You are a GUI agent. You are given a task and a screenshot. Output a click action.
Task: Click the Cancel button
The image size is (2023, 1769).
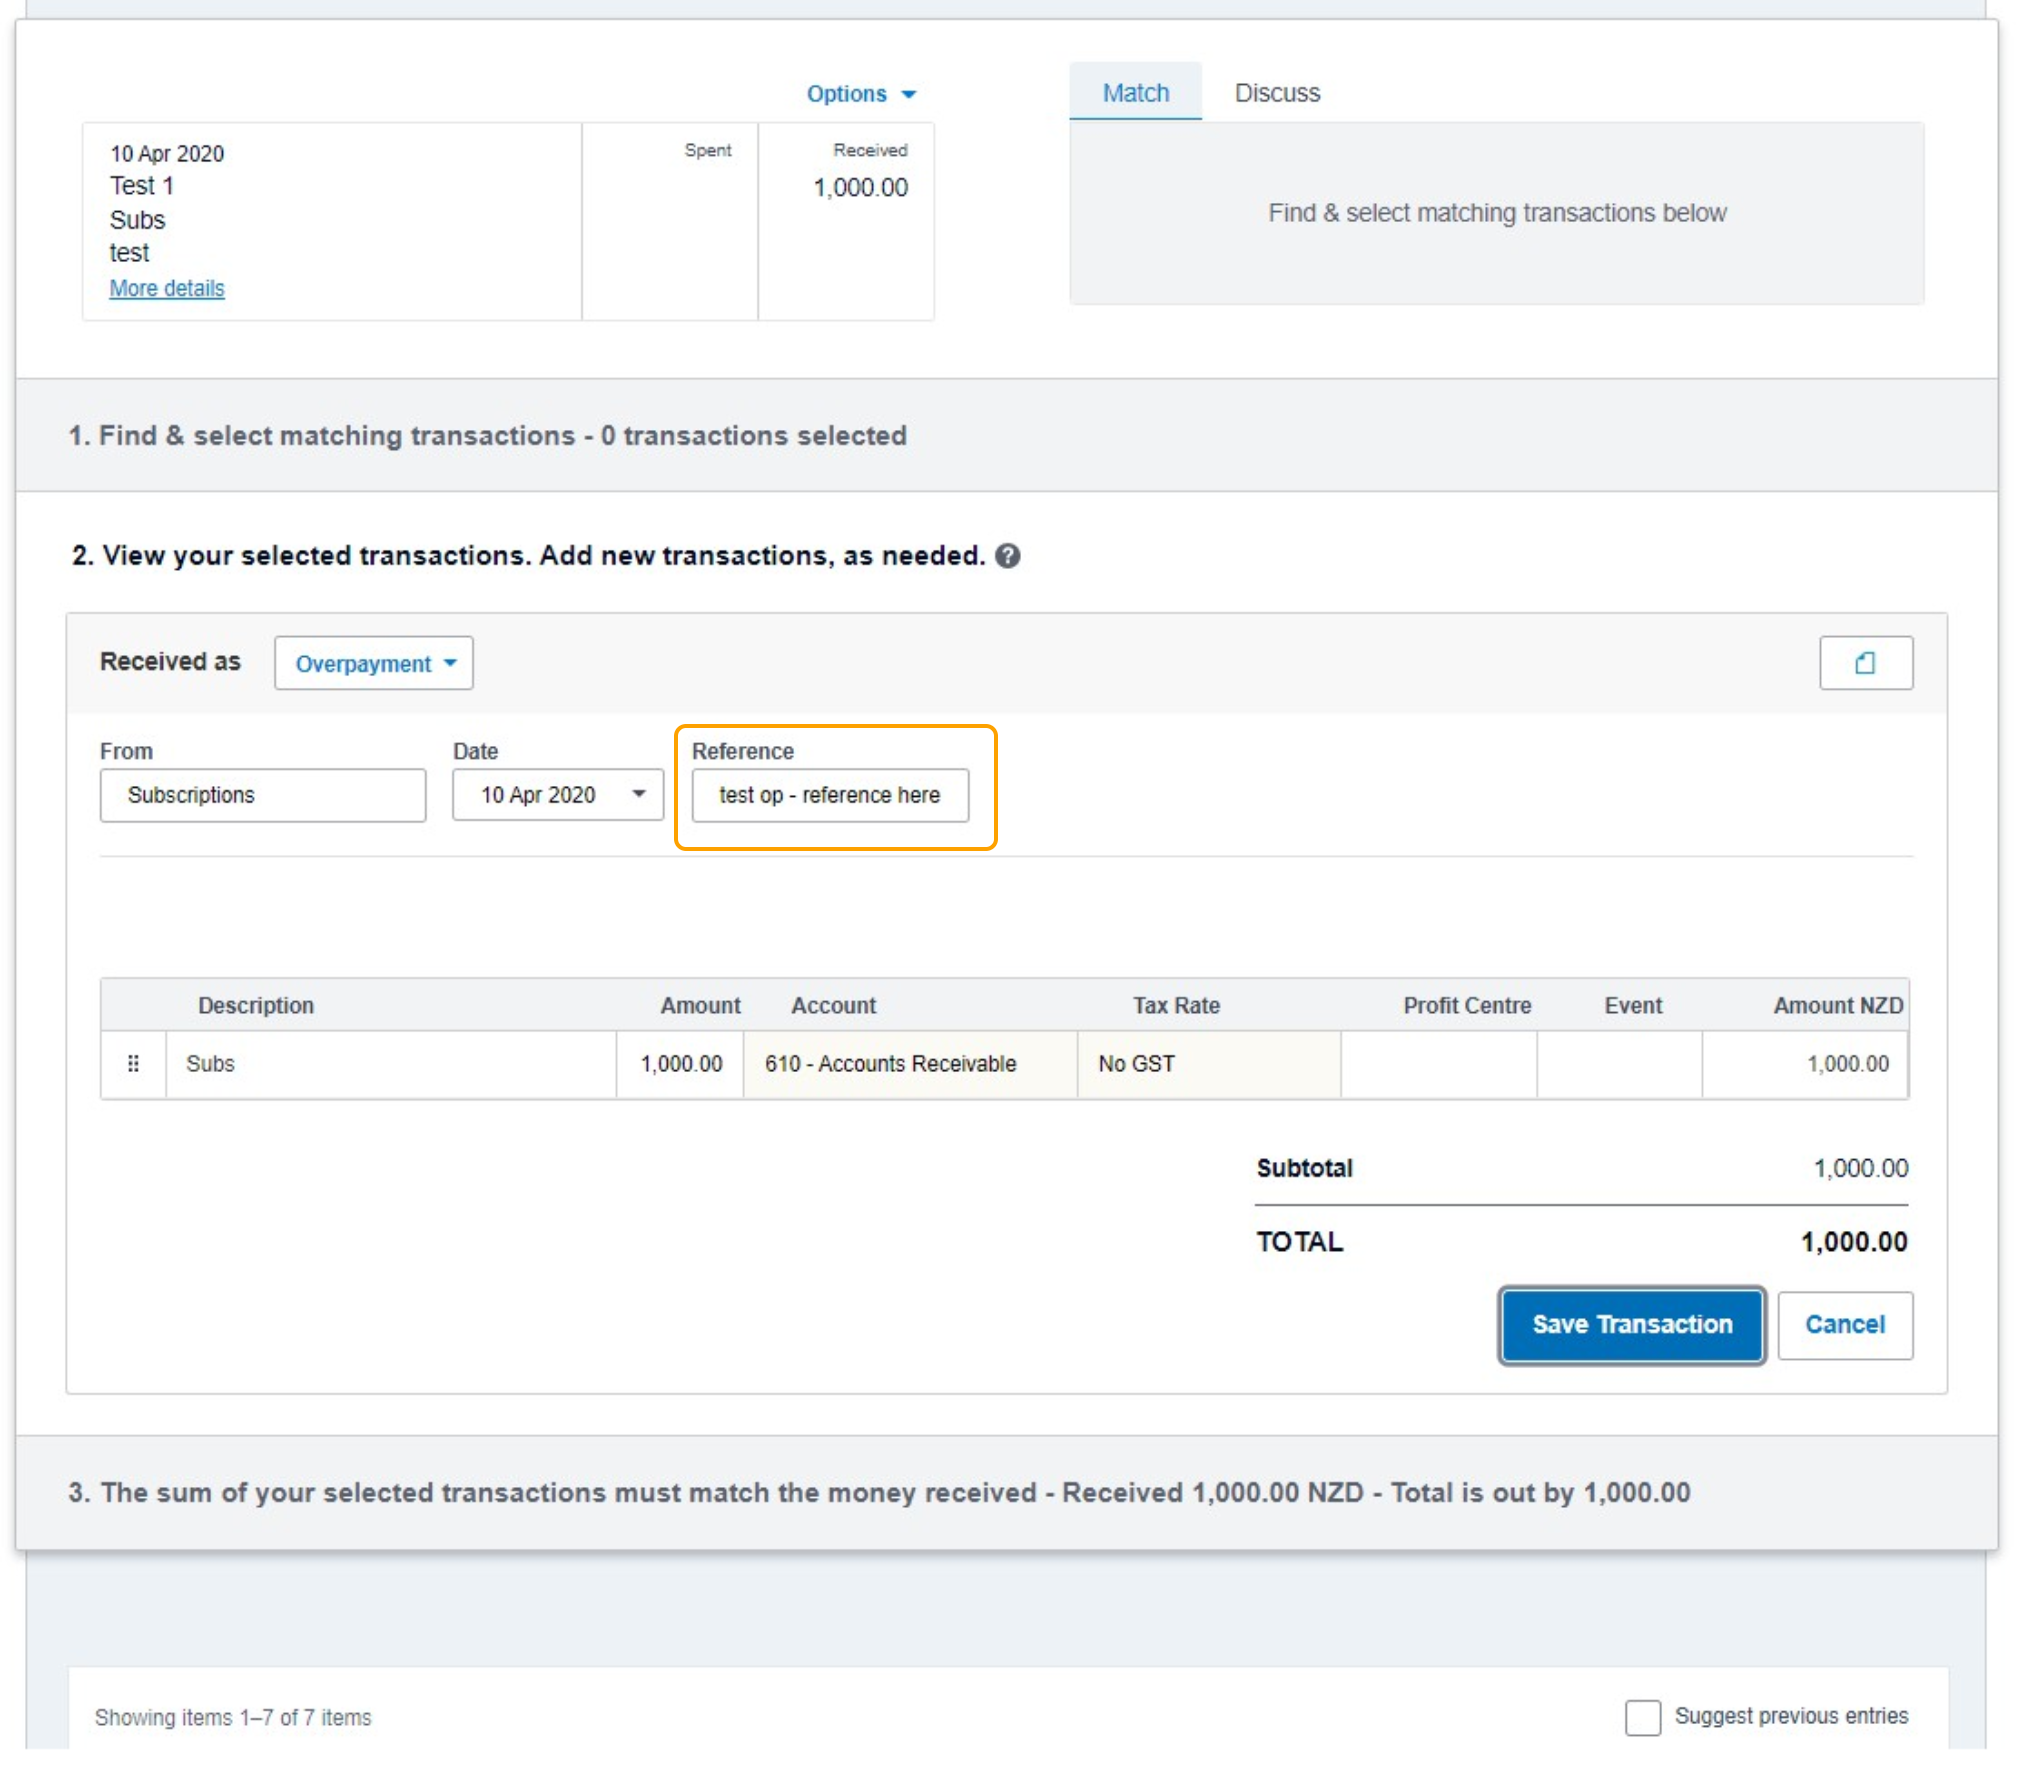point(1844,1325)
